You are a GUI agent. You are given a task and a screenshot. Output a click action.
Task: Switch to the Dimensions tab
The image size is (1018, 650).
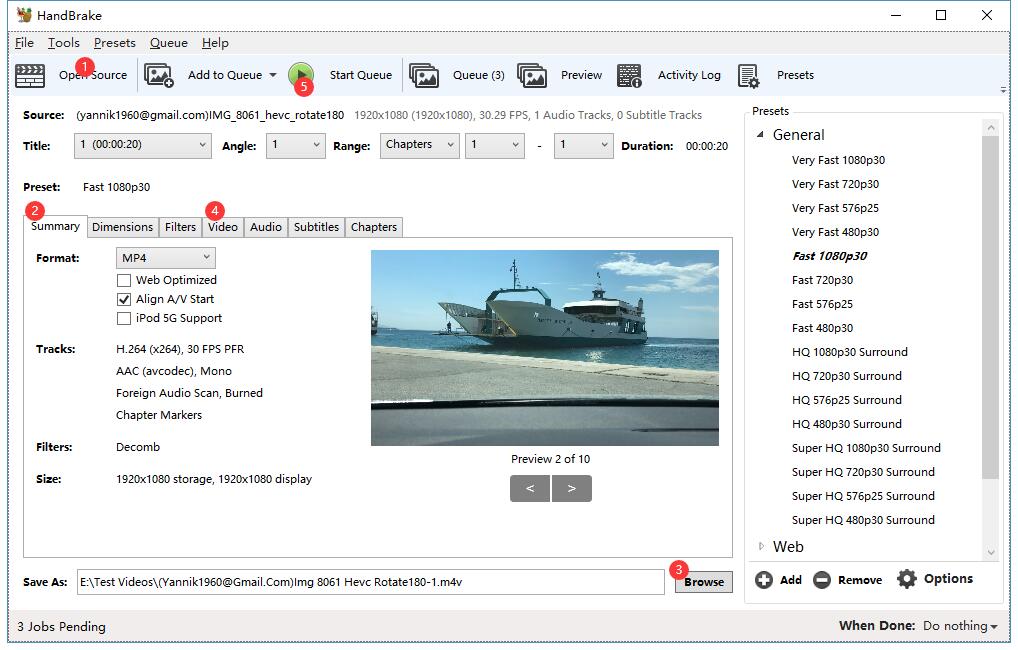pyautogui.click(x=123, y=227)
